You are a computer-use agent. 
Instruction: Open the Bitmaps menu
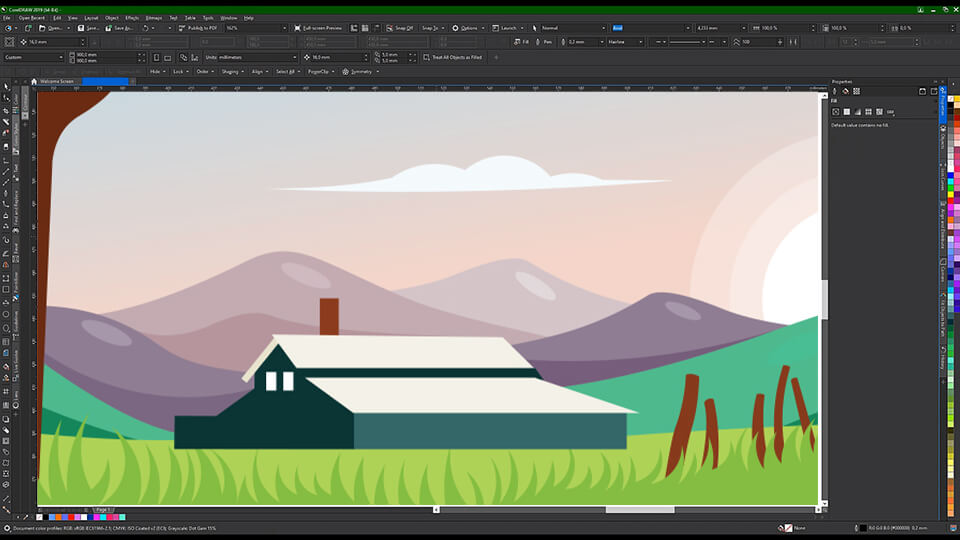(x=154, y=18)
